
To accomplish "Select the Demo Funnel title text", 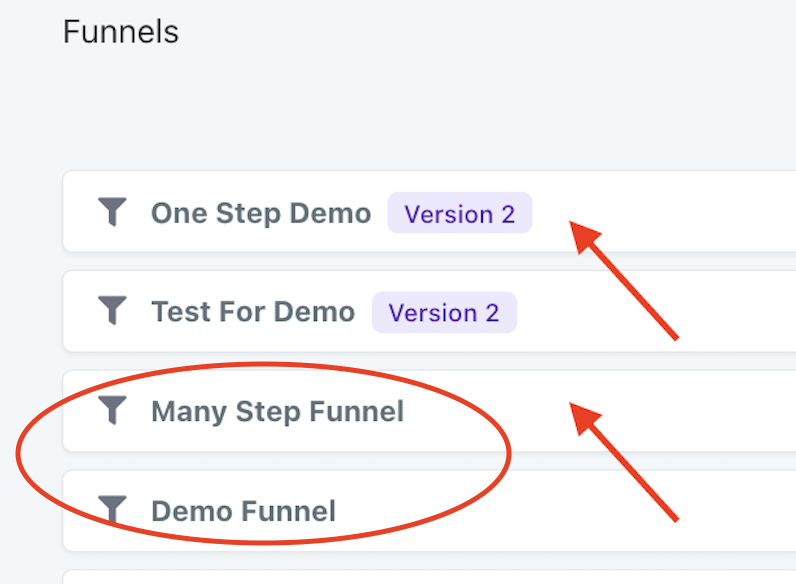I will pos(243,511).
